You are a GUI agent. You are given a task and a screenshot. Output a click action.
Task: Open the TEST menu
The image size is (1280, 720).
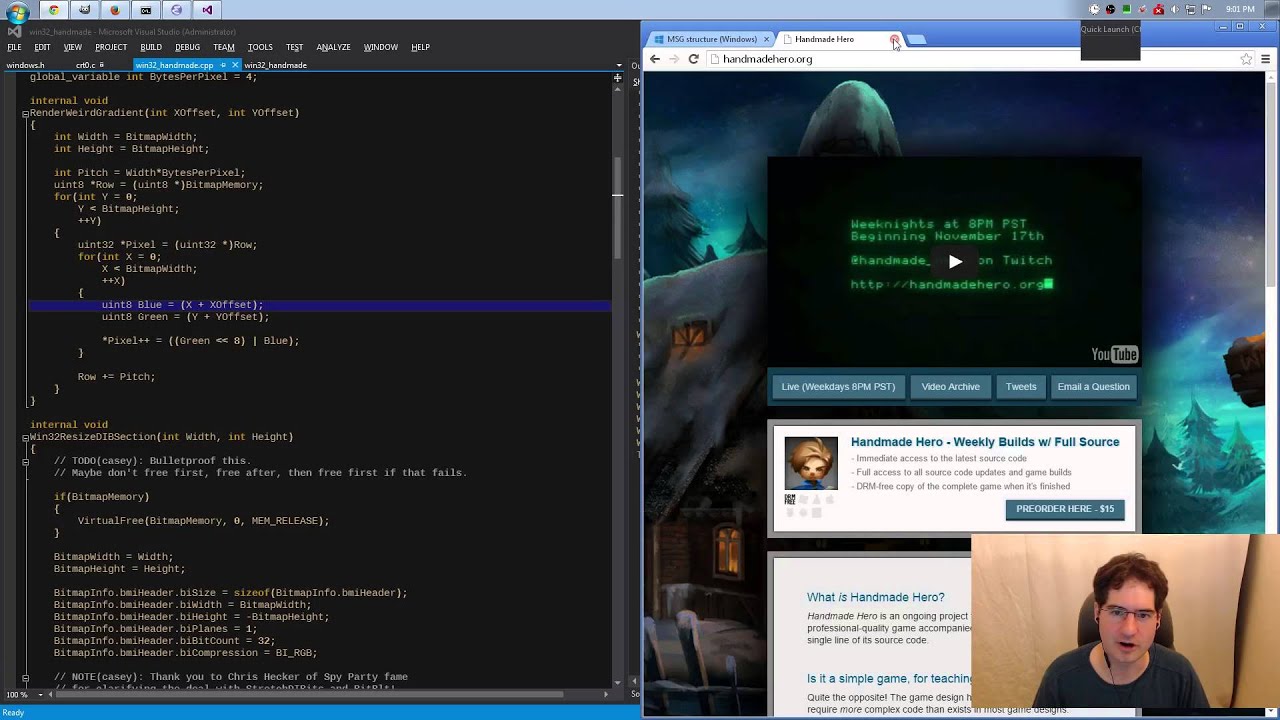tap(294, 47)
